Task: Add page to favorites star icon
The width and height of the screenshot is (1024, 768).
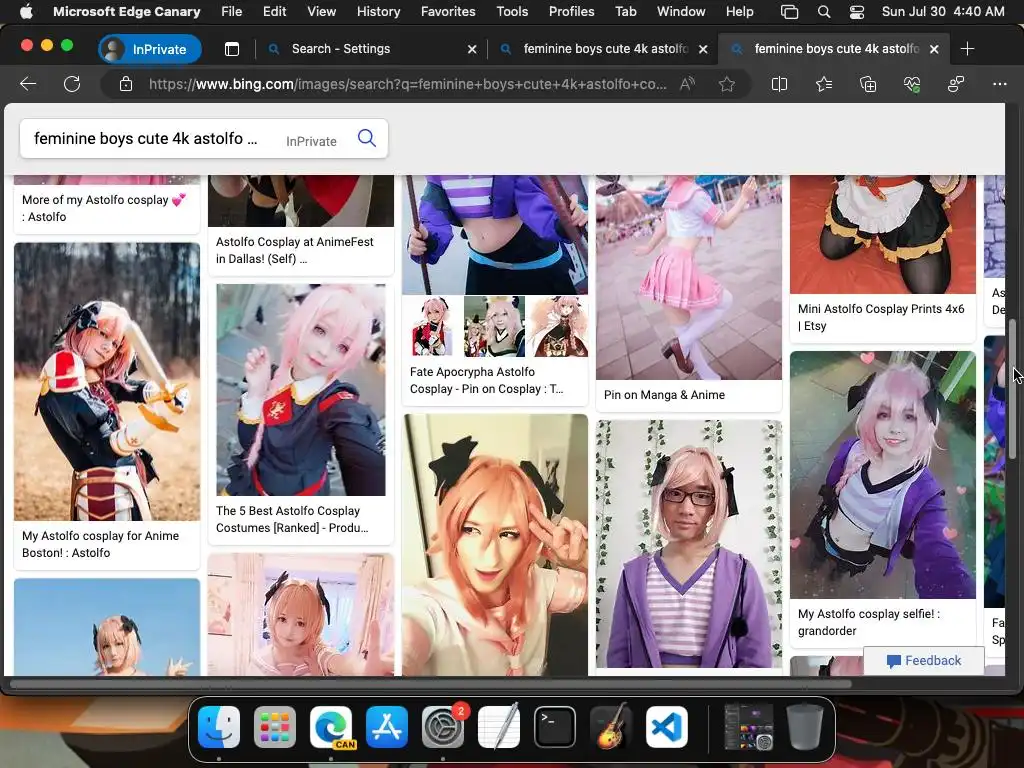Action: pyautogui.click(x=727, y=84)
